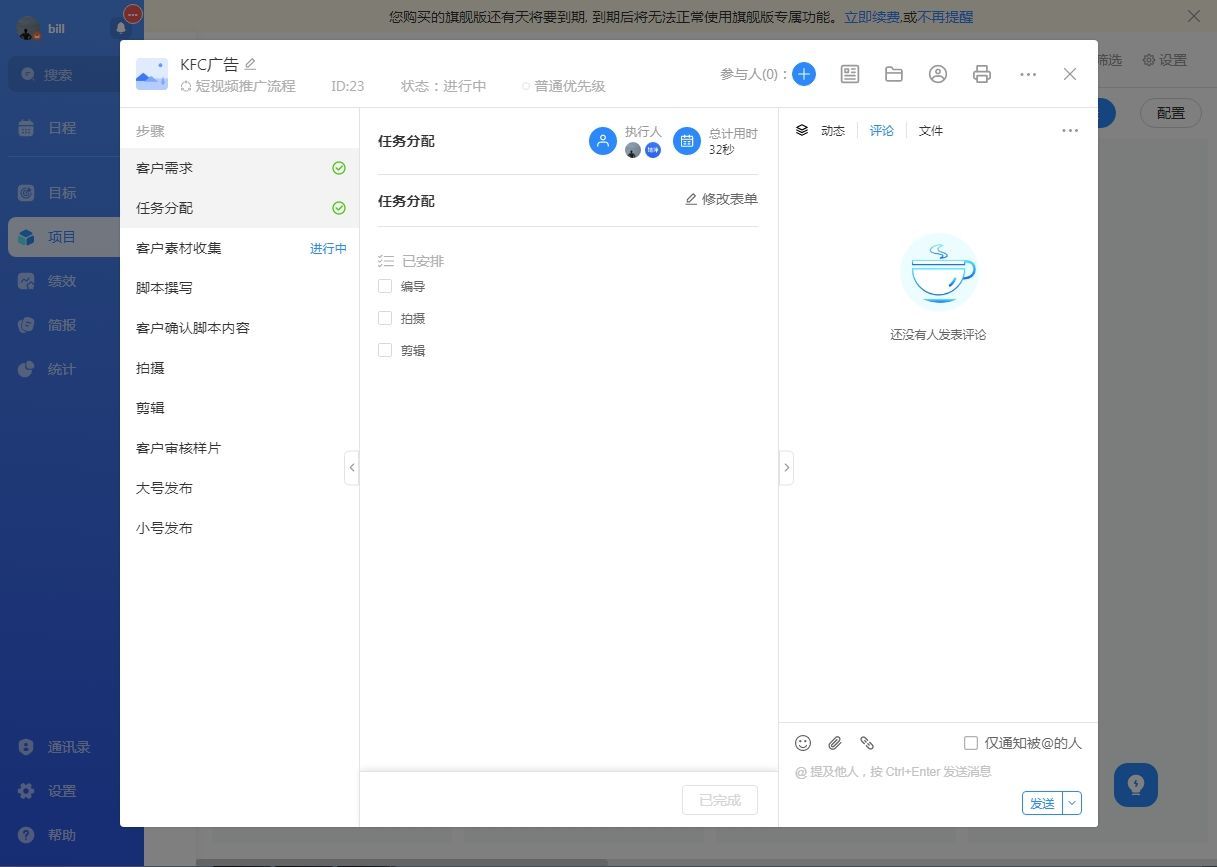The width and height of the screenshot is (1217, 867).
Task: Switch to the 评论 tab
Action: (881, 131)
